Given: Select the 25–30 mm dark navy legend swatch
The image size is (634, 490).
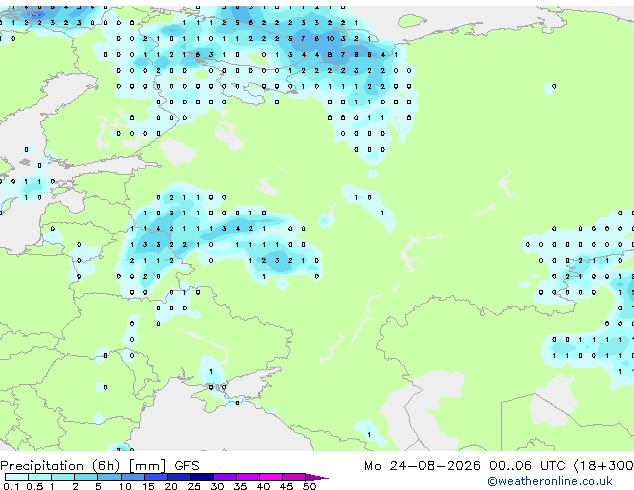Looking at the screenshot, I should pyautogui.click(x=202, y=477).
